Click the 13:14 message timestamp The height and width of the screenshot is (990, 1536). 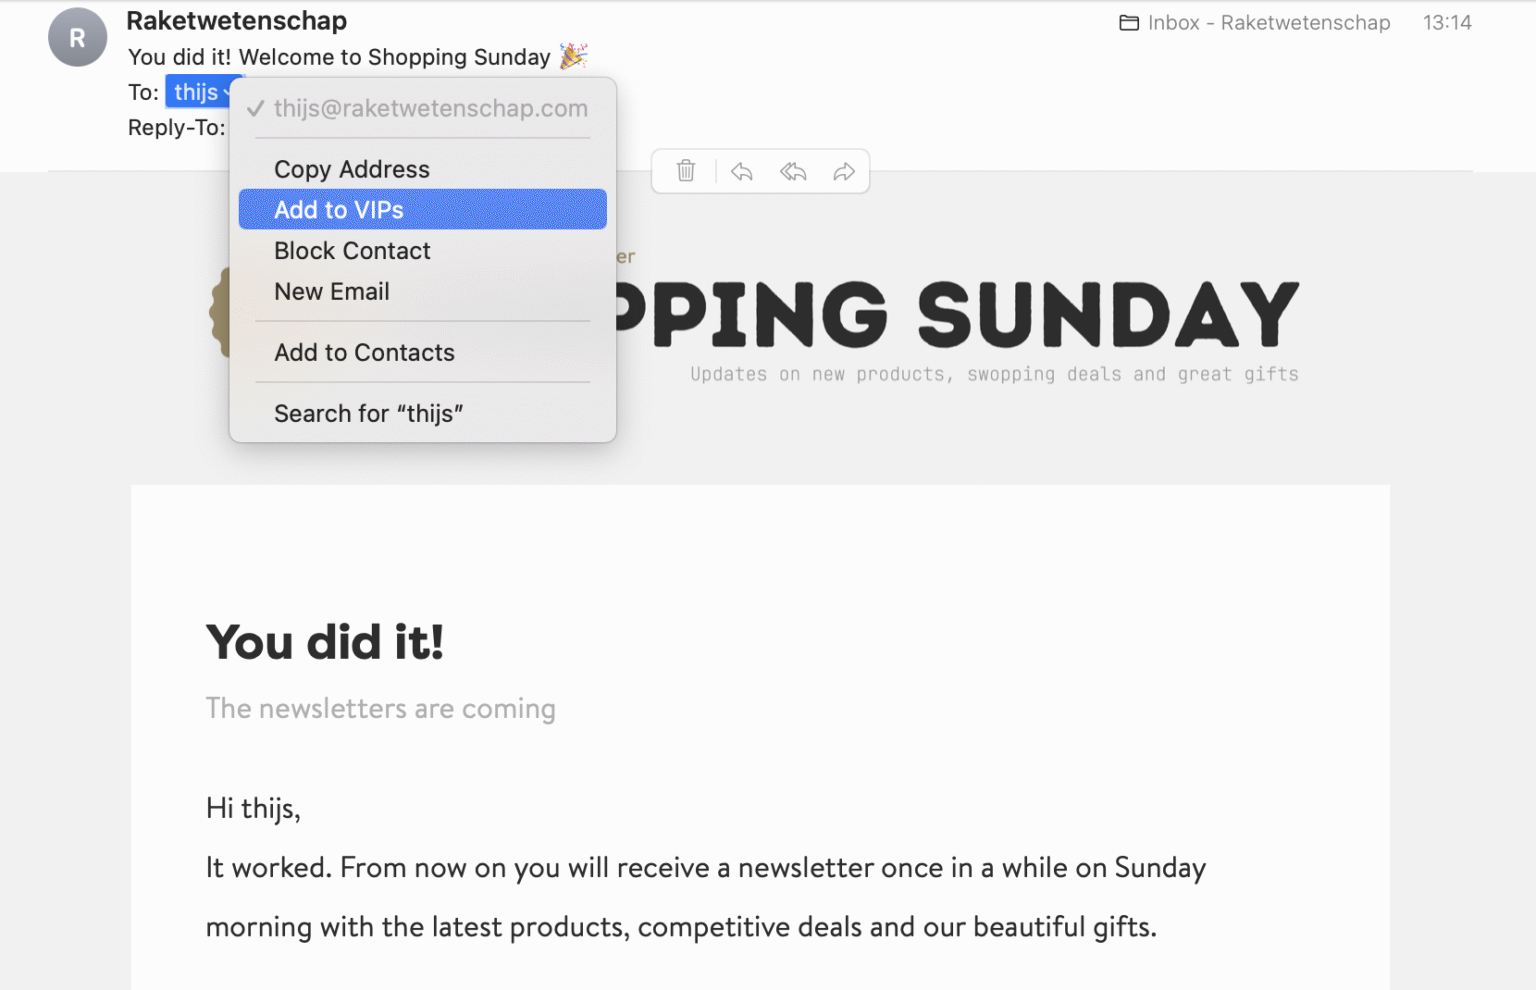point(1446,23)
